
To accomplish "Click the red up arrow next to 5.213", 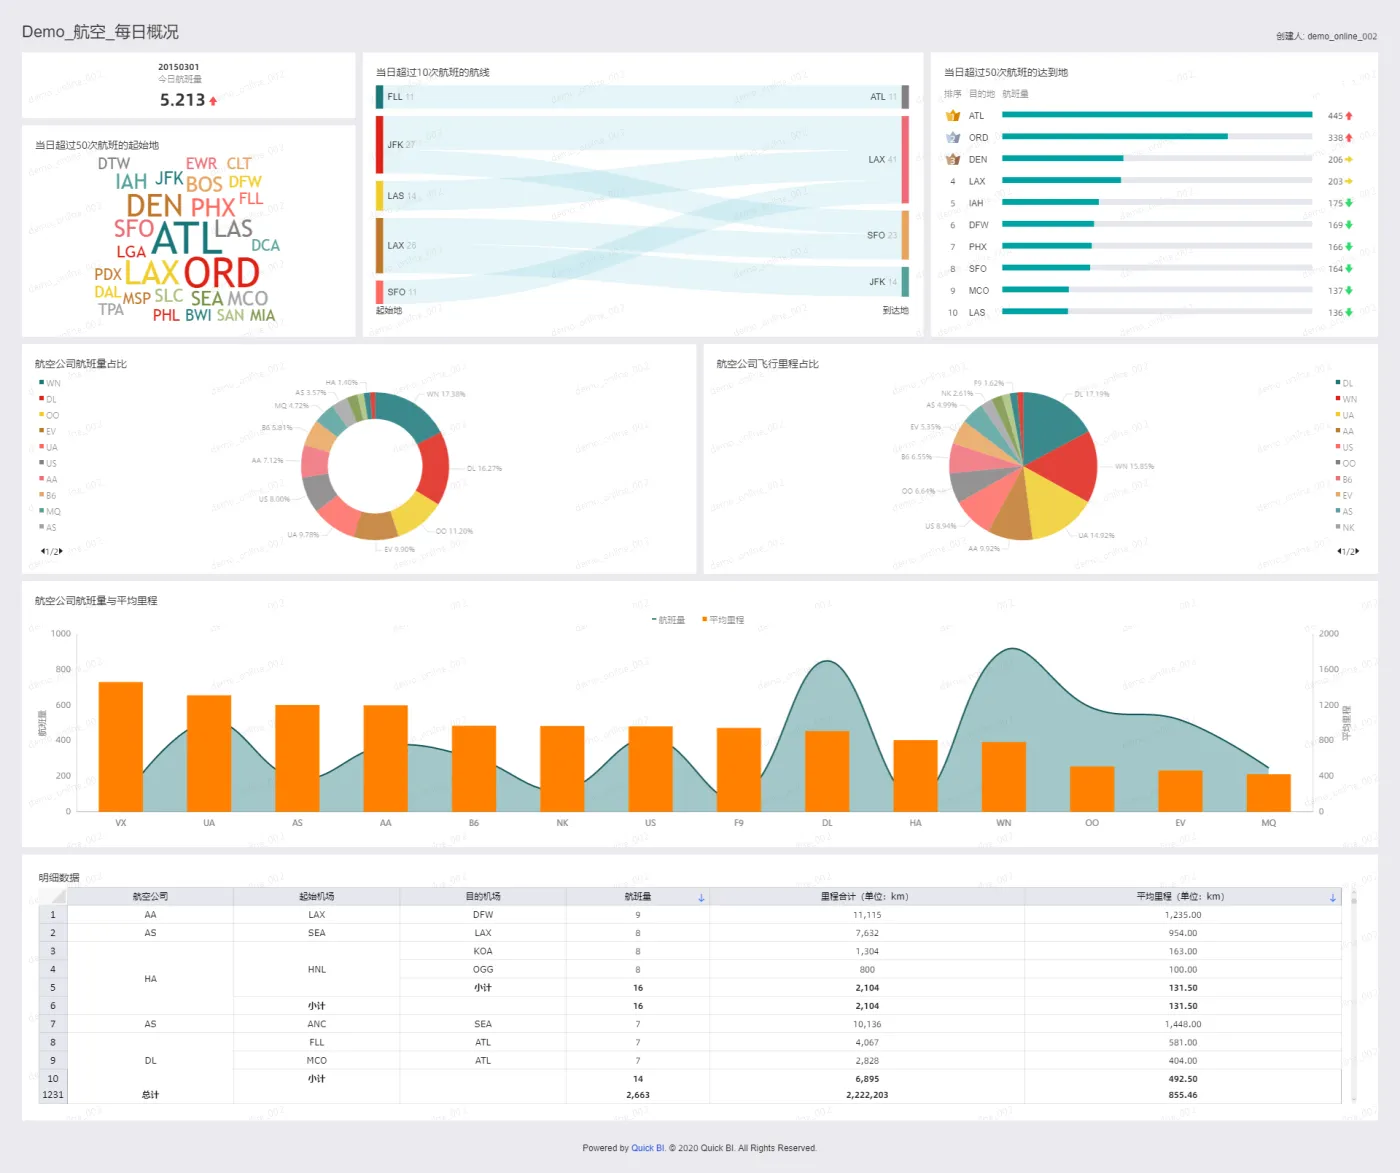I will click(x=213, y=101).
